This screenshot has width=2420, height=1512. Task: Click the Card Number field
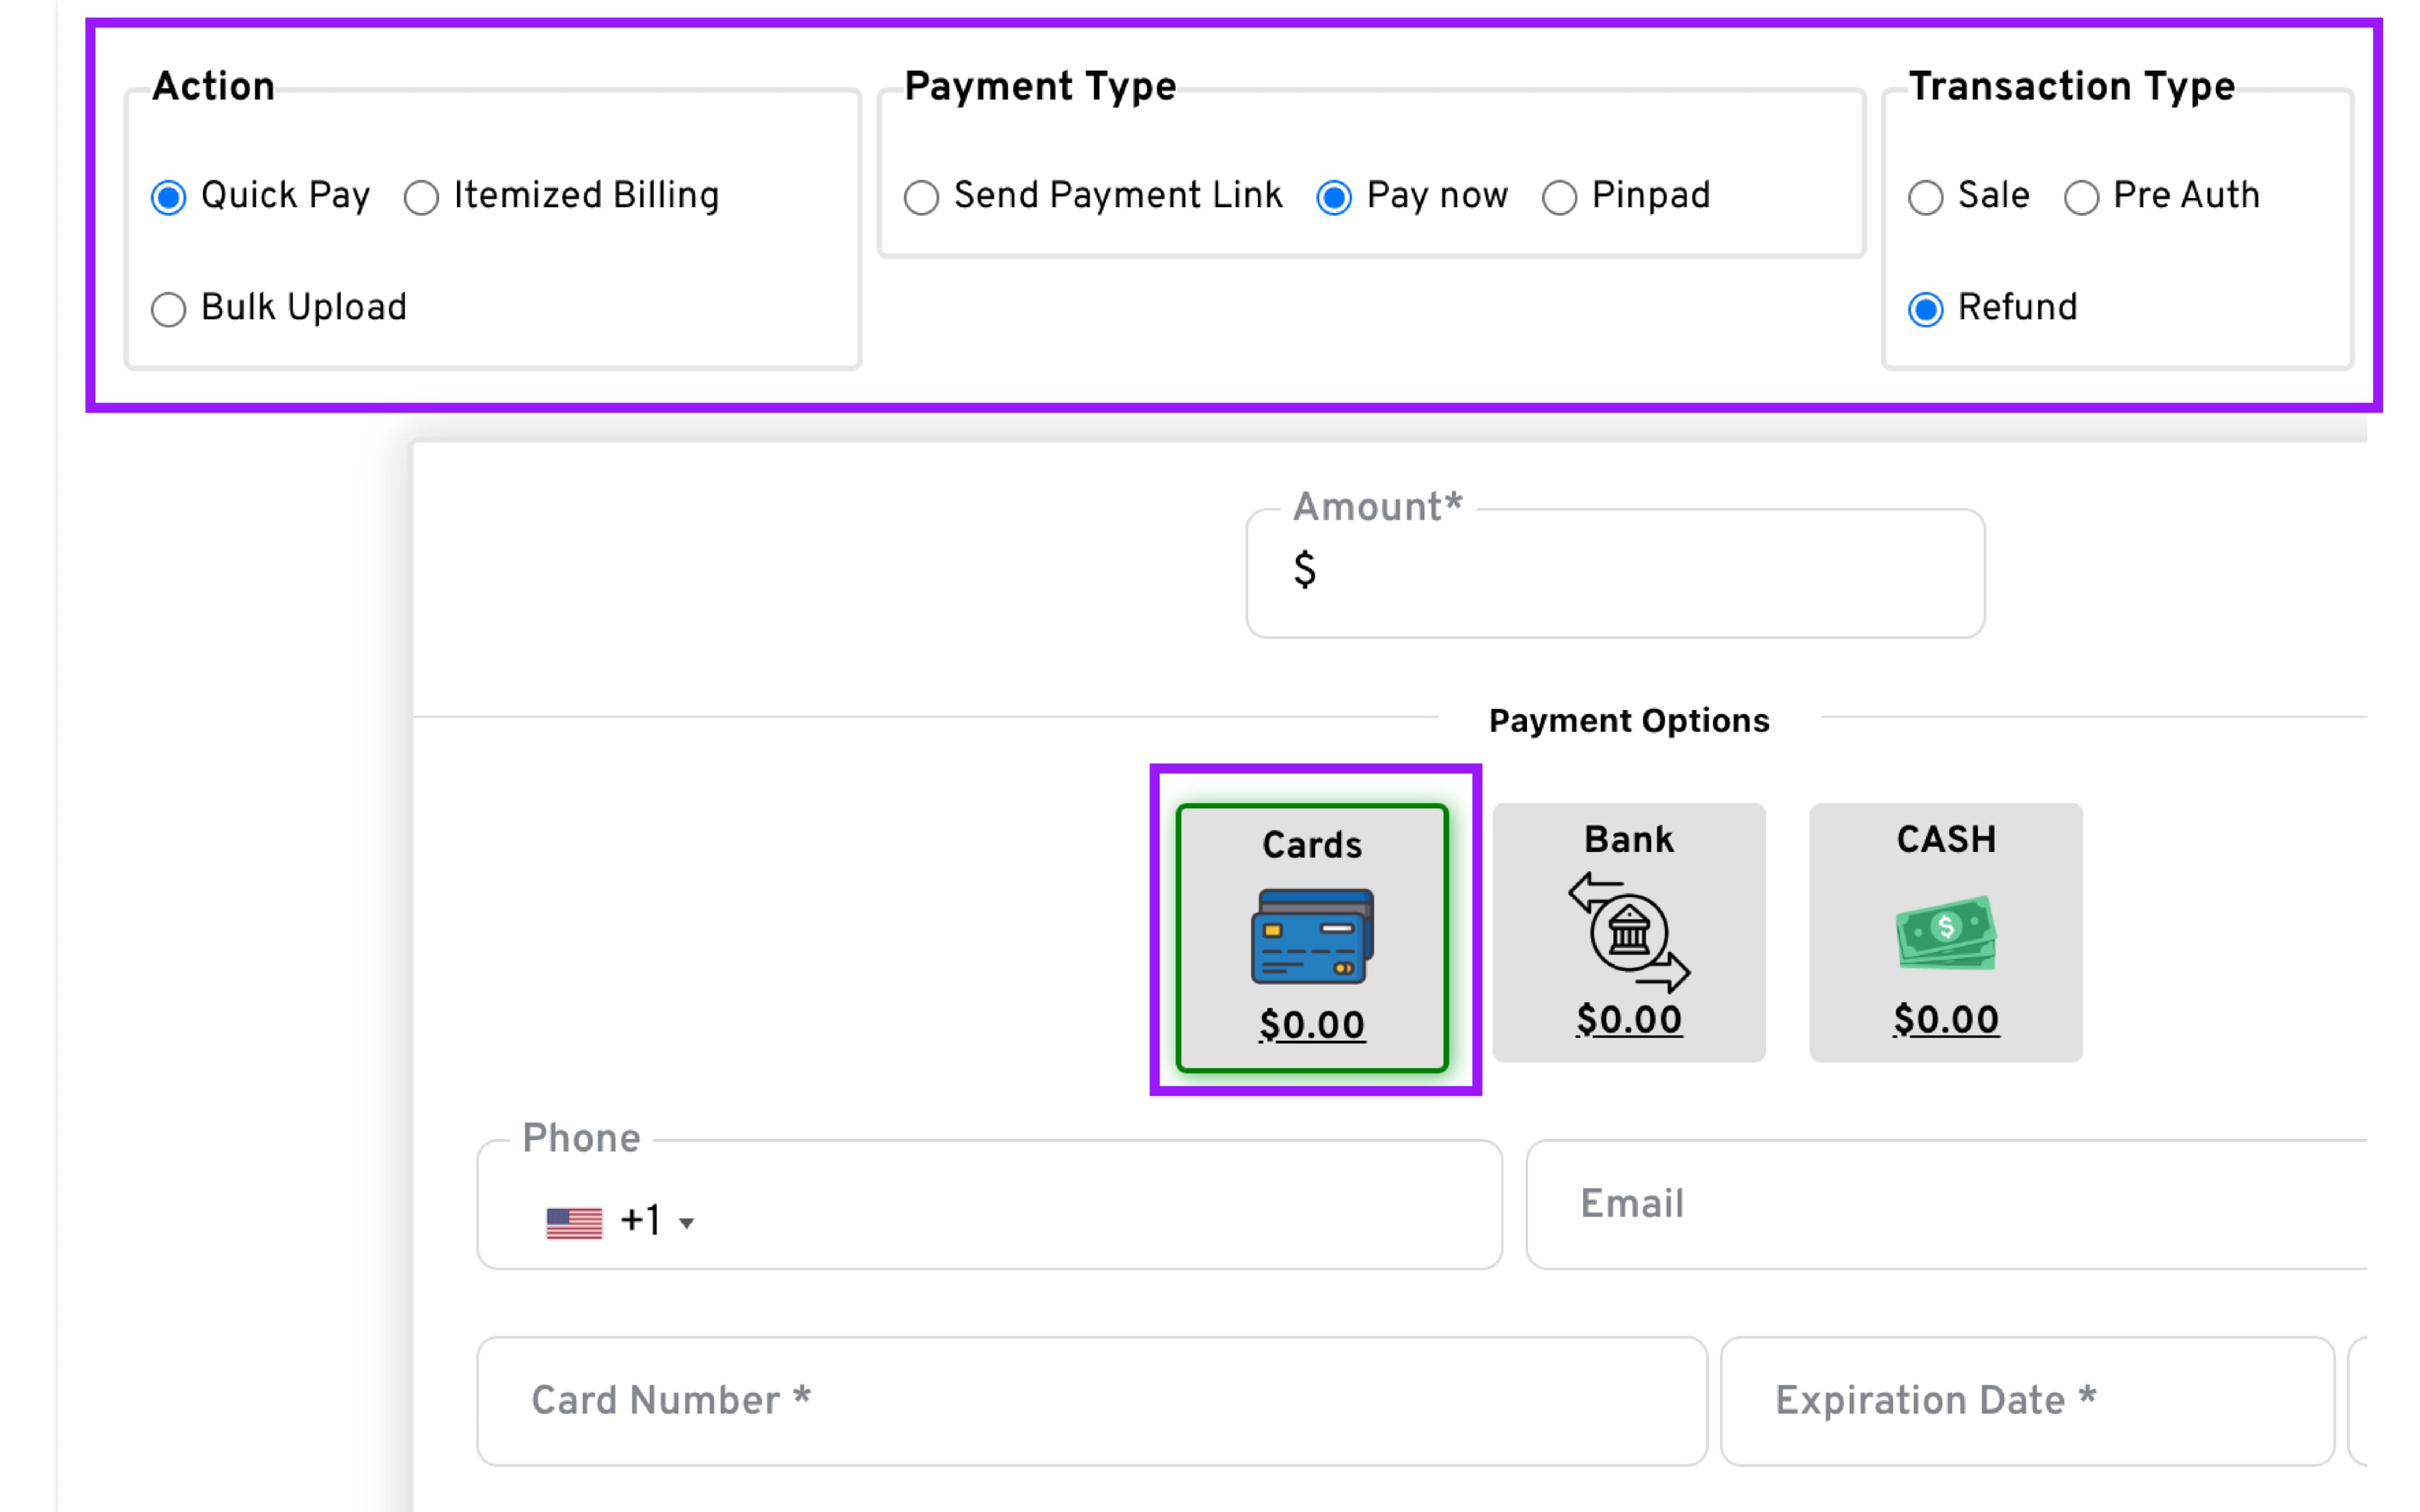1090,1400
